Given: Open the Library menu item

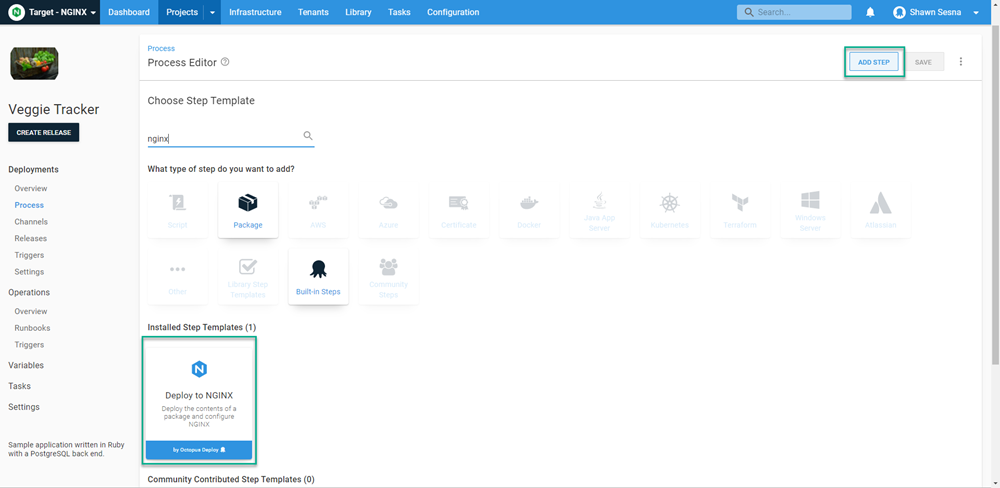Looking at the screenshot, I should point(357,12).
